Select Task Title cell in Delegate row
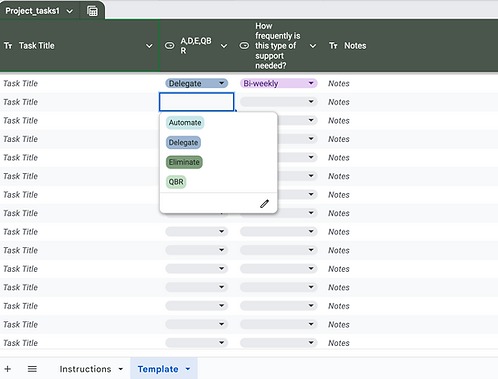Screen dimensions: 498x379 point(79,83)
